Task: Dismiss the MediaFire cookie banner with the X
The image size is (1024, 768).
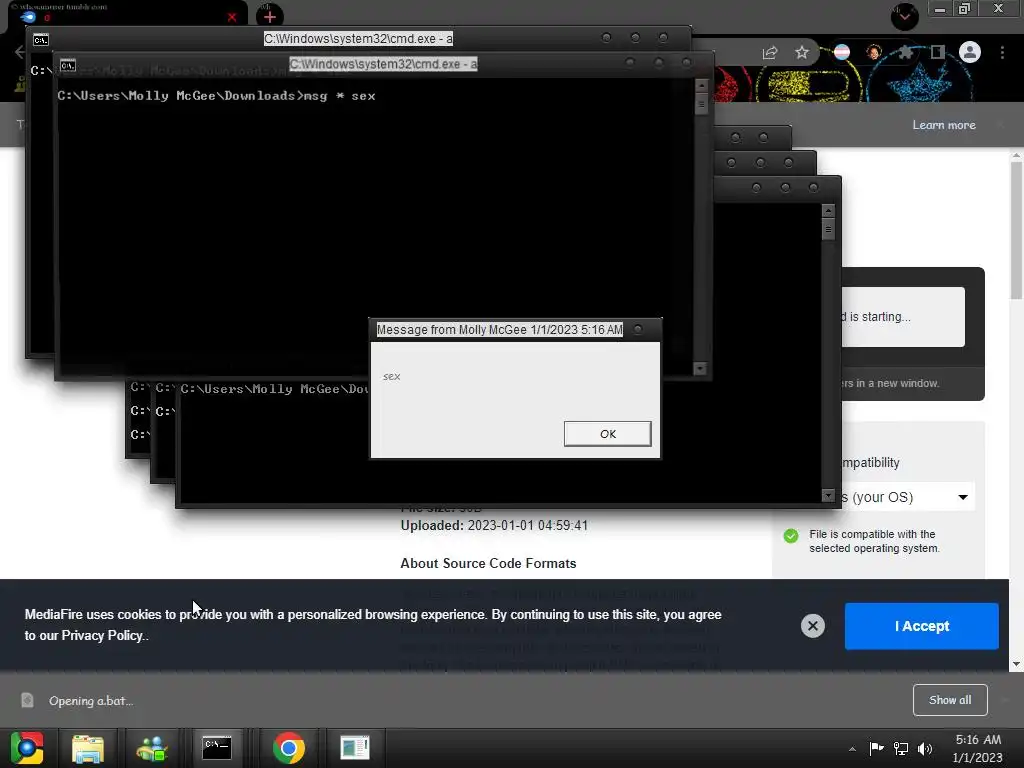Action: 812,626
